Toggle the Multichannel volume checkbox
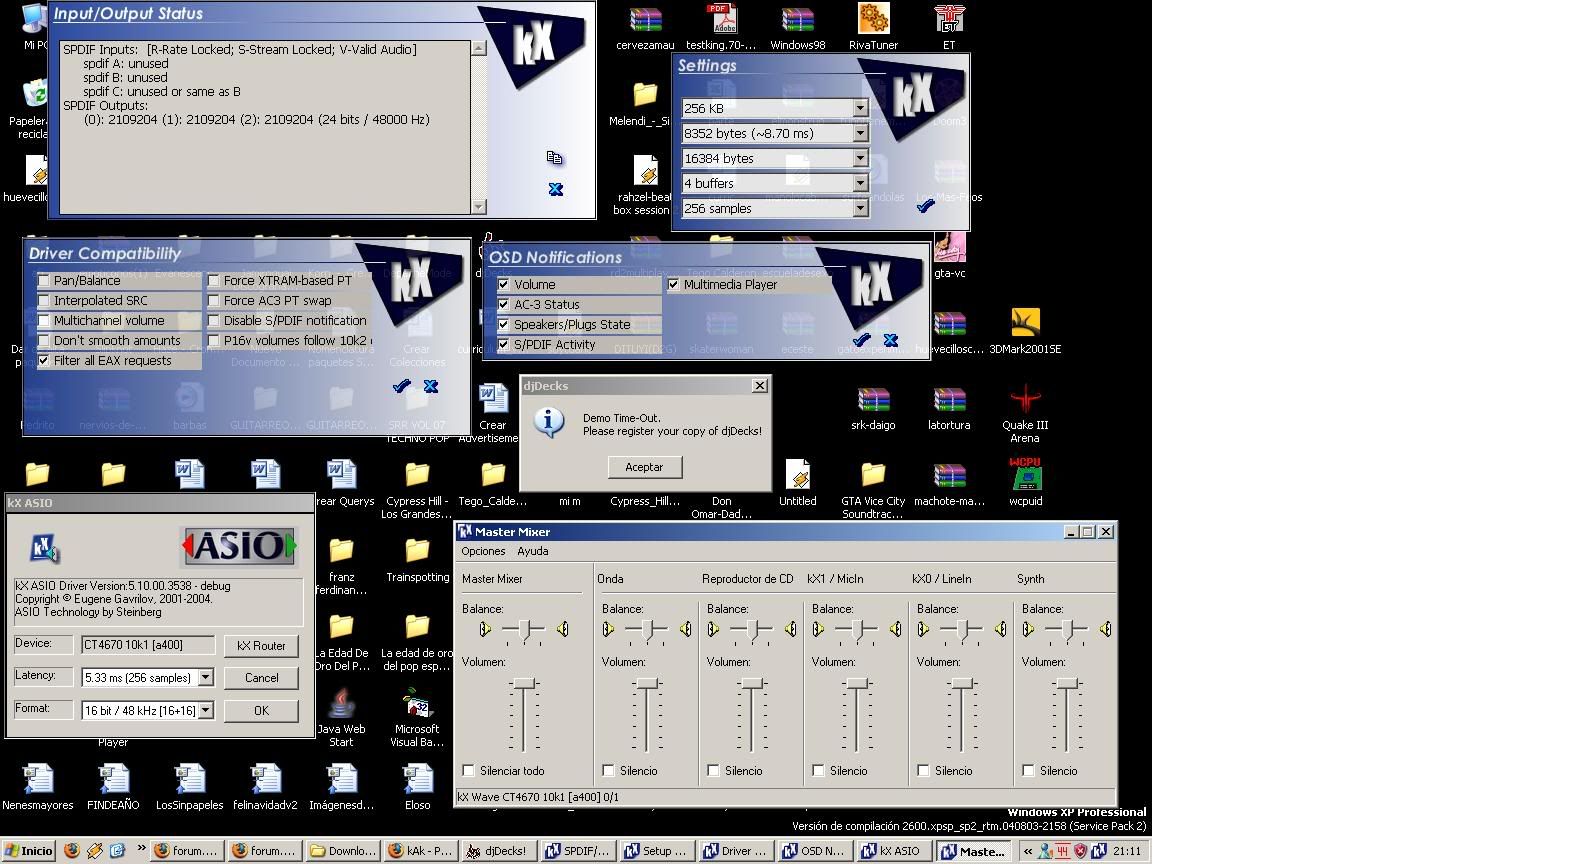 pos(44,321)
